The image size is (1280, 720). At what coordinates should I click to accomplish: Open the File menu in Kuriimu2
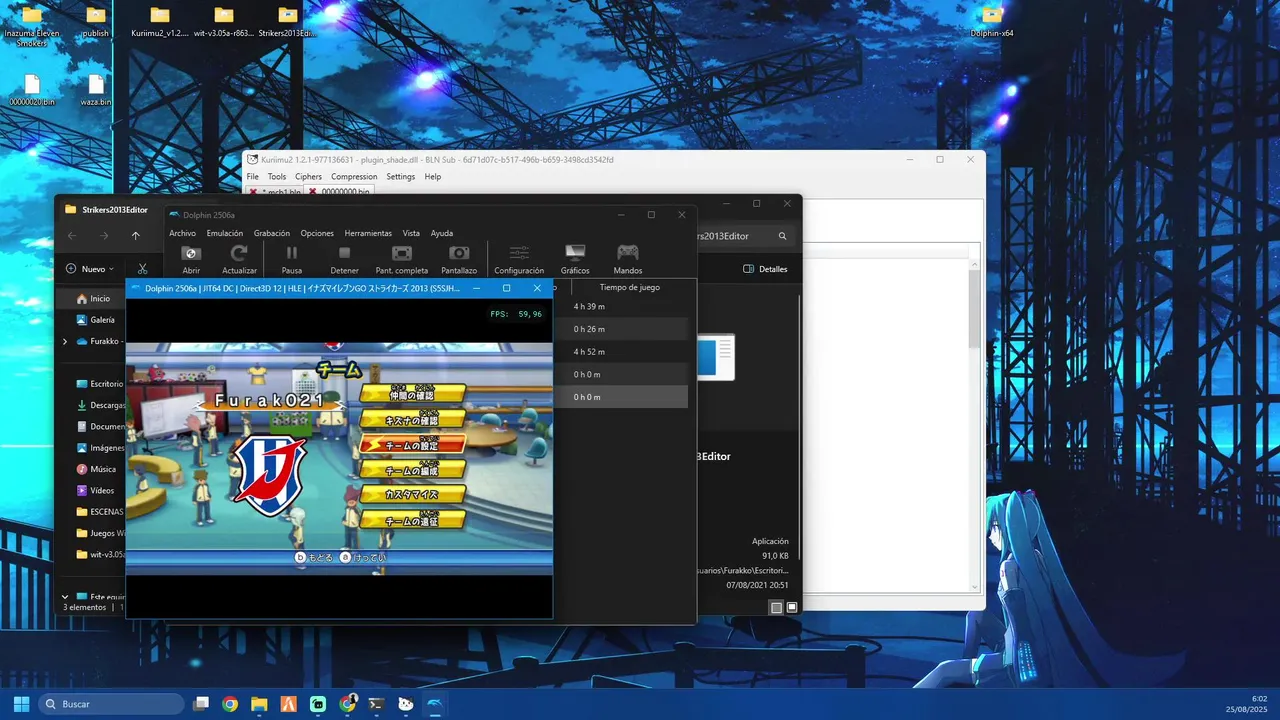click(253, 177)
